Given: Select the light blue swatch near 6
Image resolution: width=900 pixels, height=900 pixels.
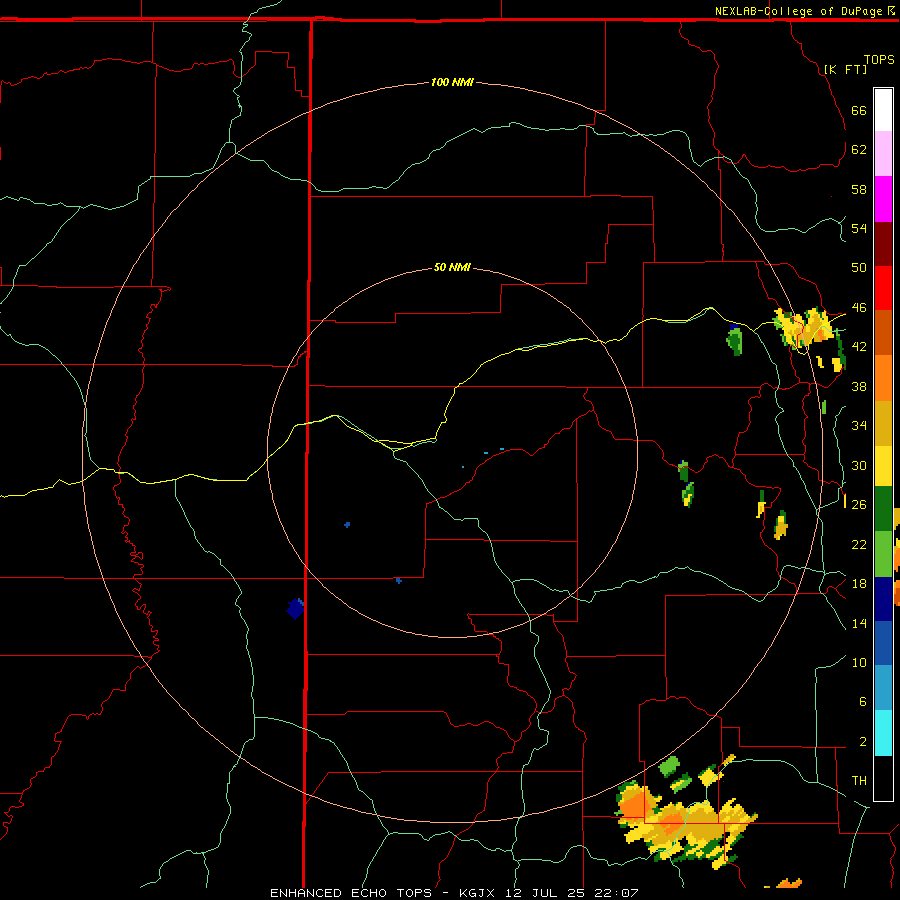Looking at the screenshot, I should [x=883, y=688].
